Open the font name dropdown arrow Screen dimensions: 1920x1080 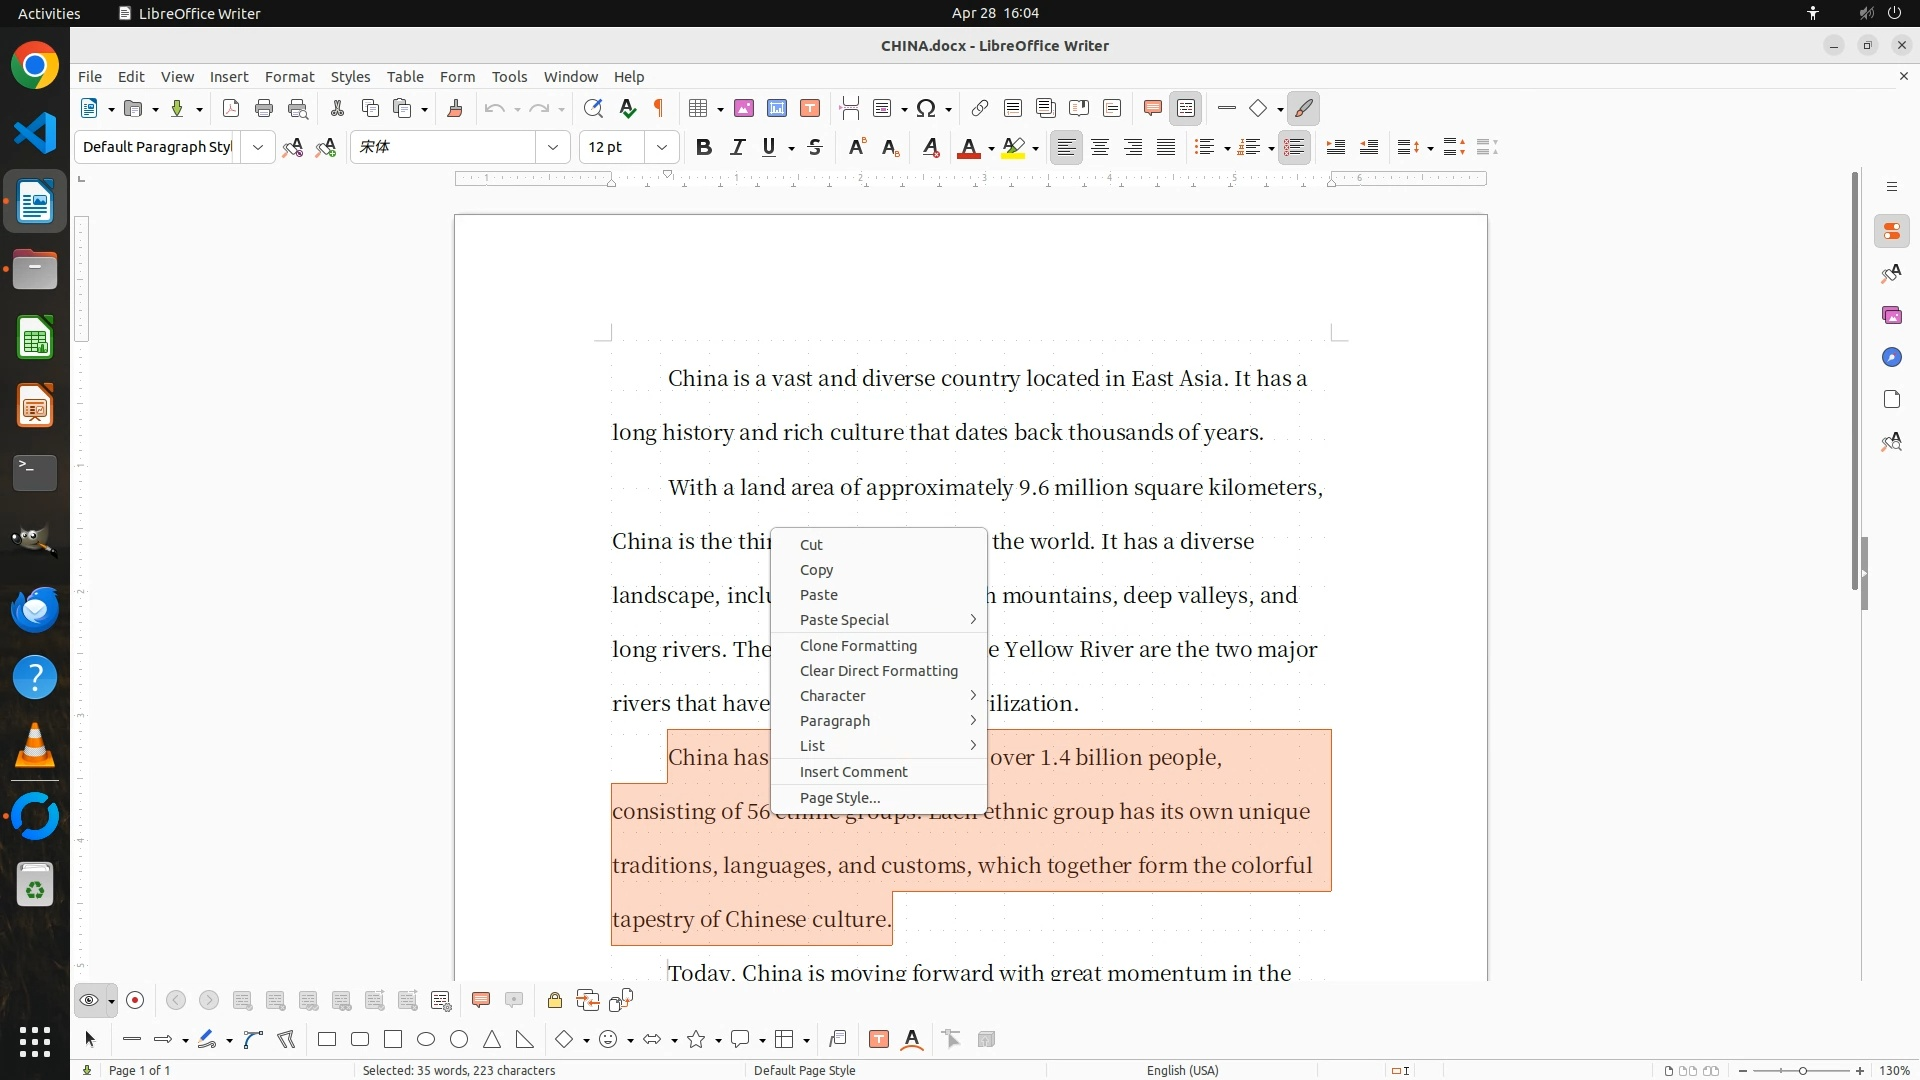552,147
